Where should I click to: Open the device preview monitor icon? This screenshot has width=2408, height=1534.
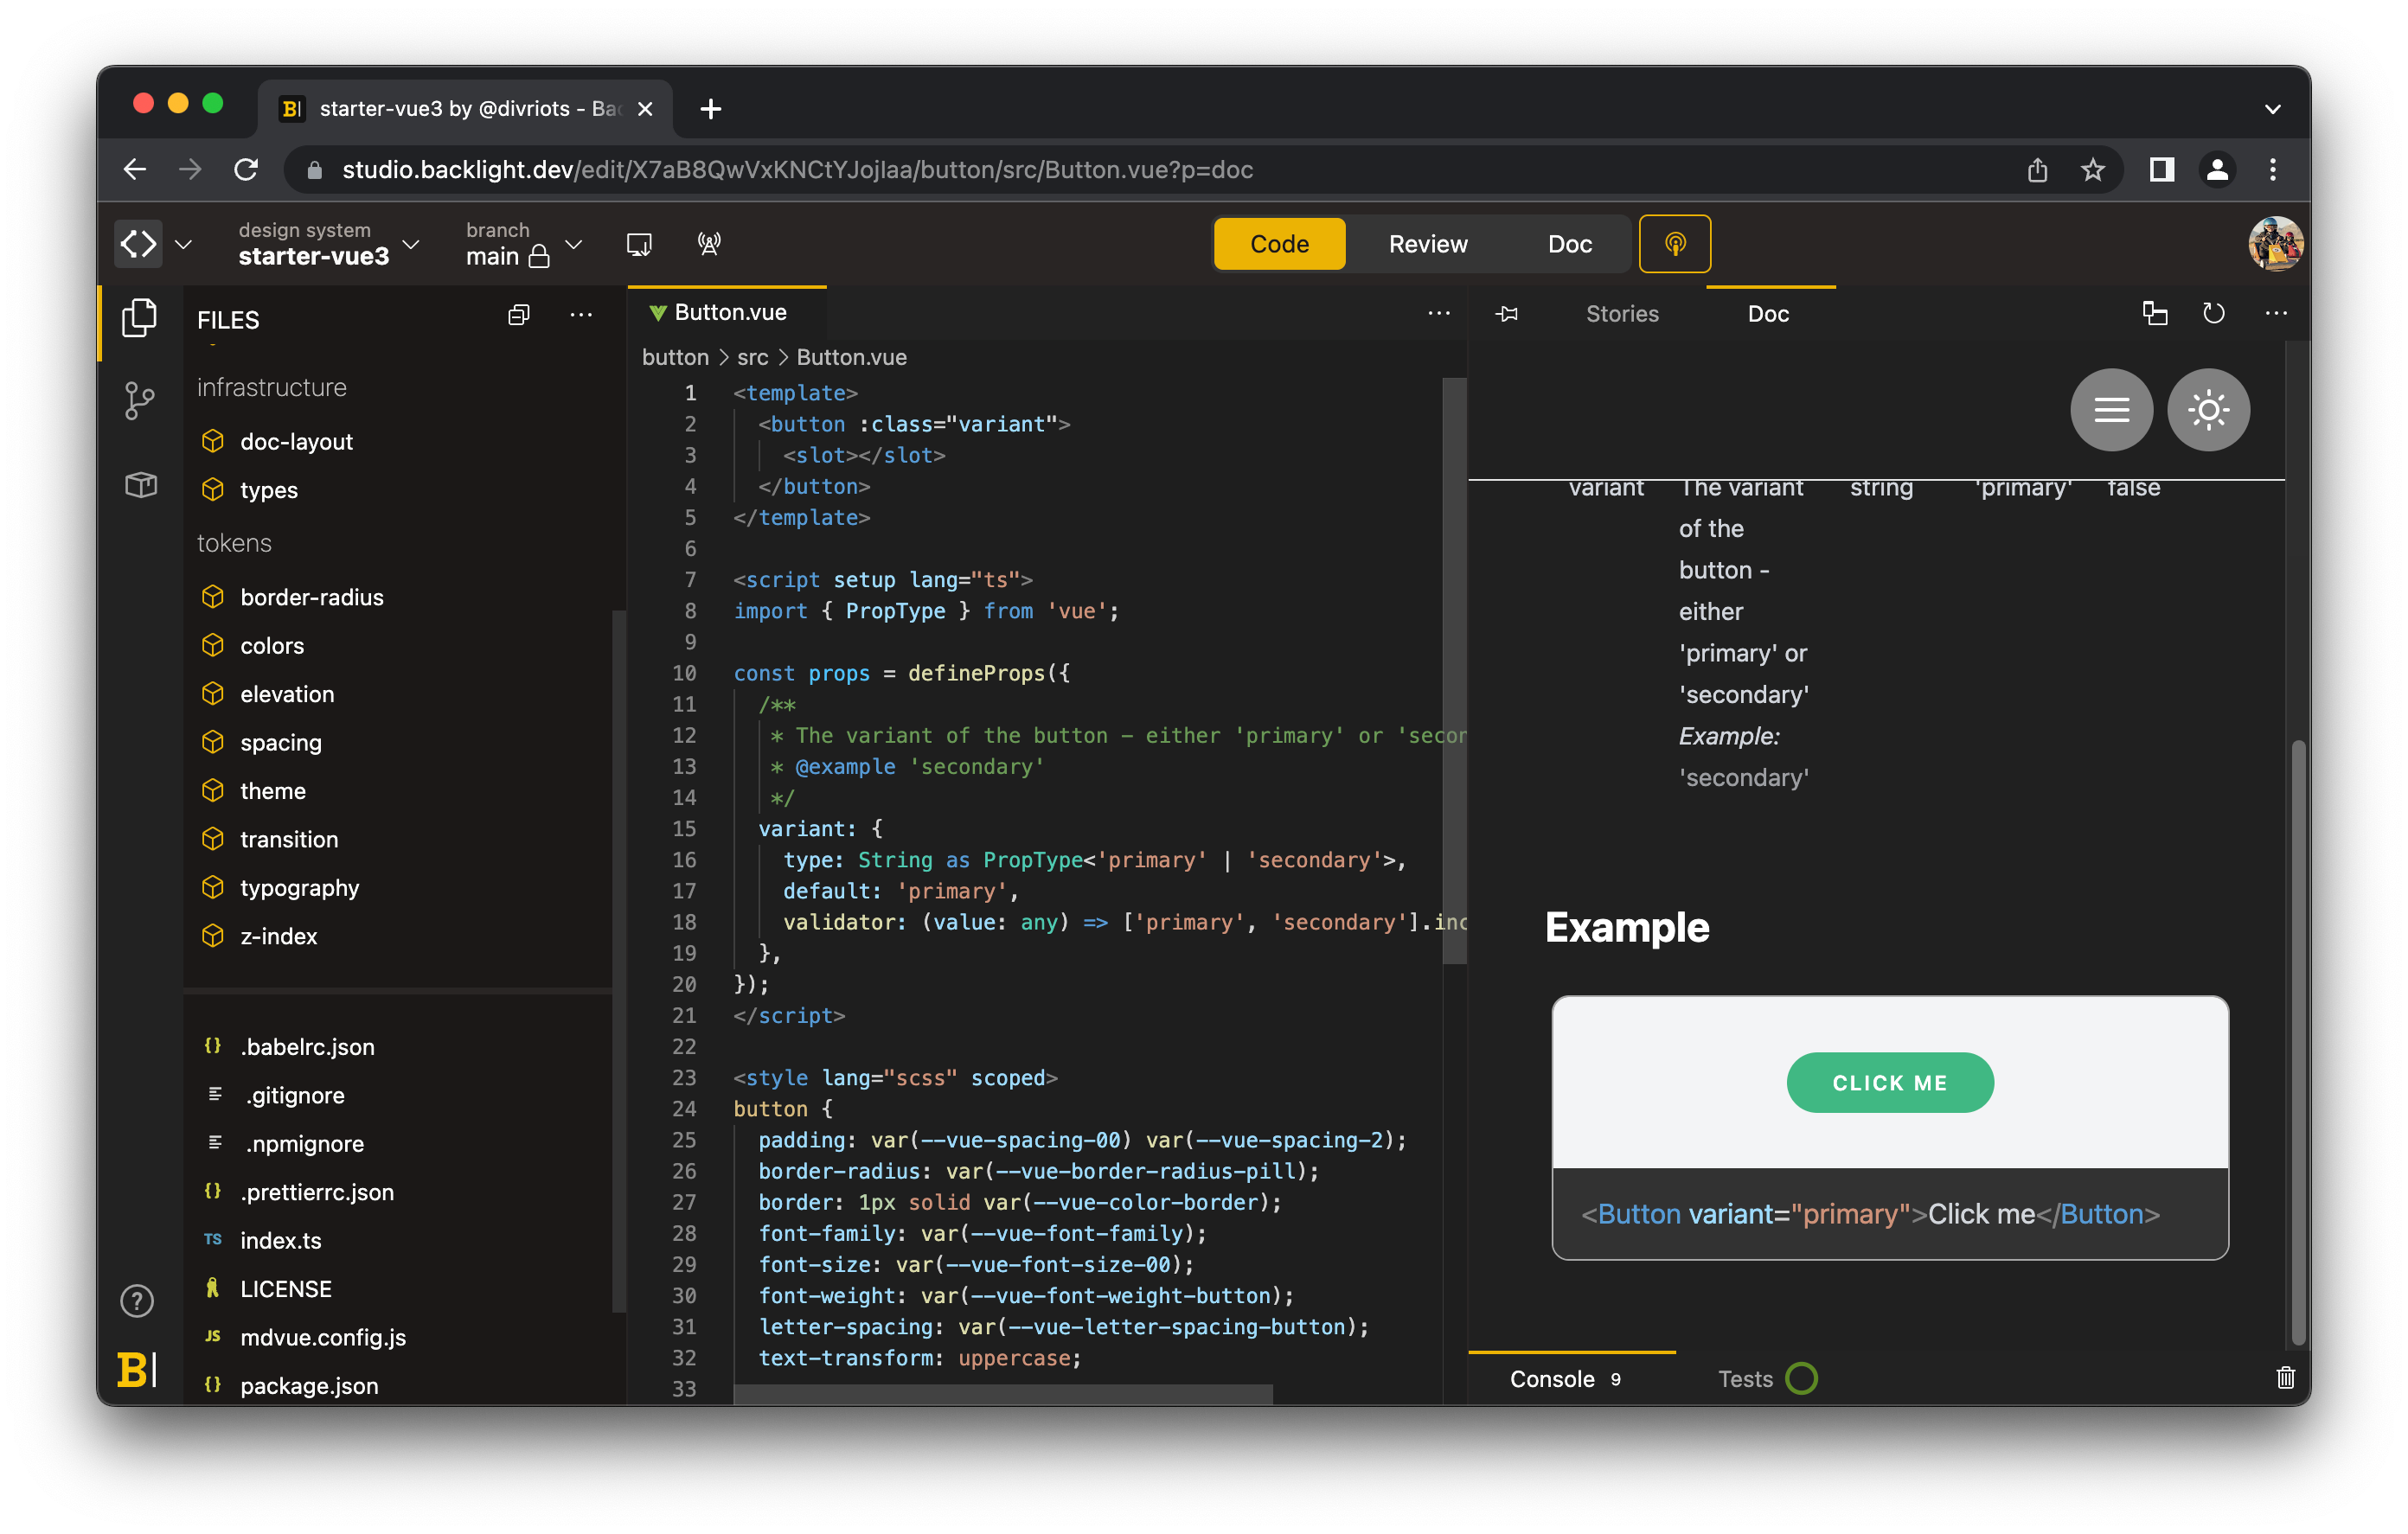pyautogui.click(x=639, y=244)
